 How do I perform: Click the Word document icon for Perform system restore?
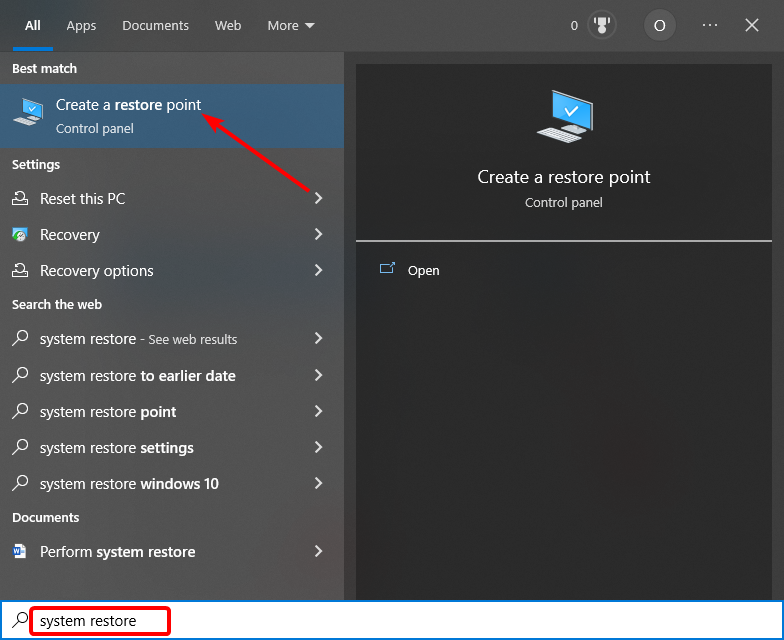point(20,551)
